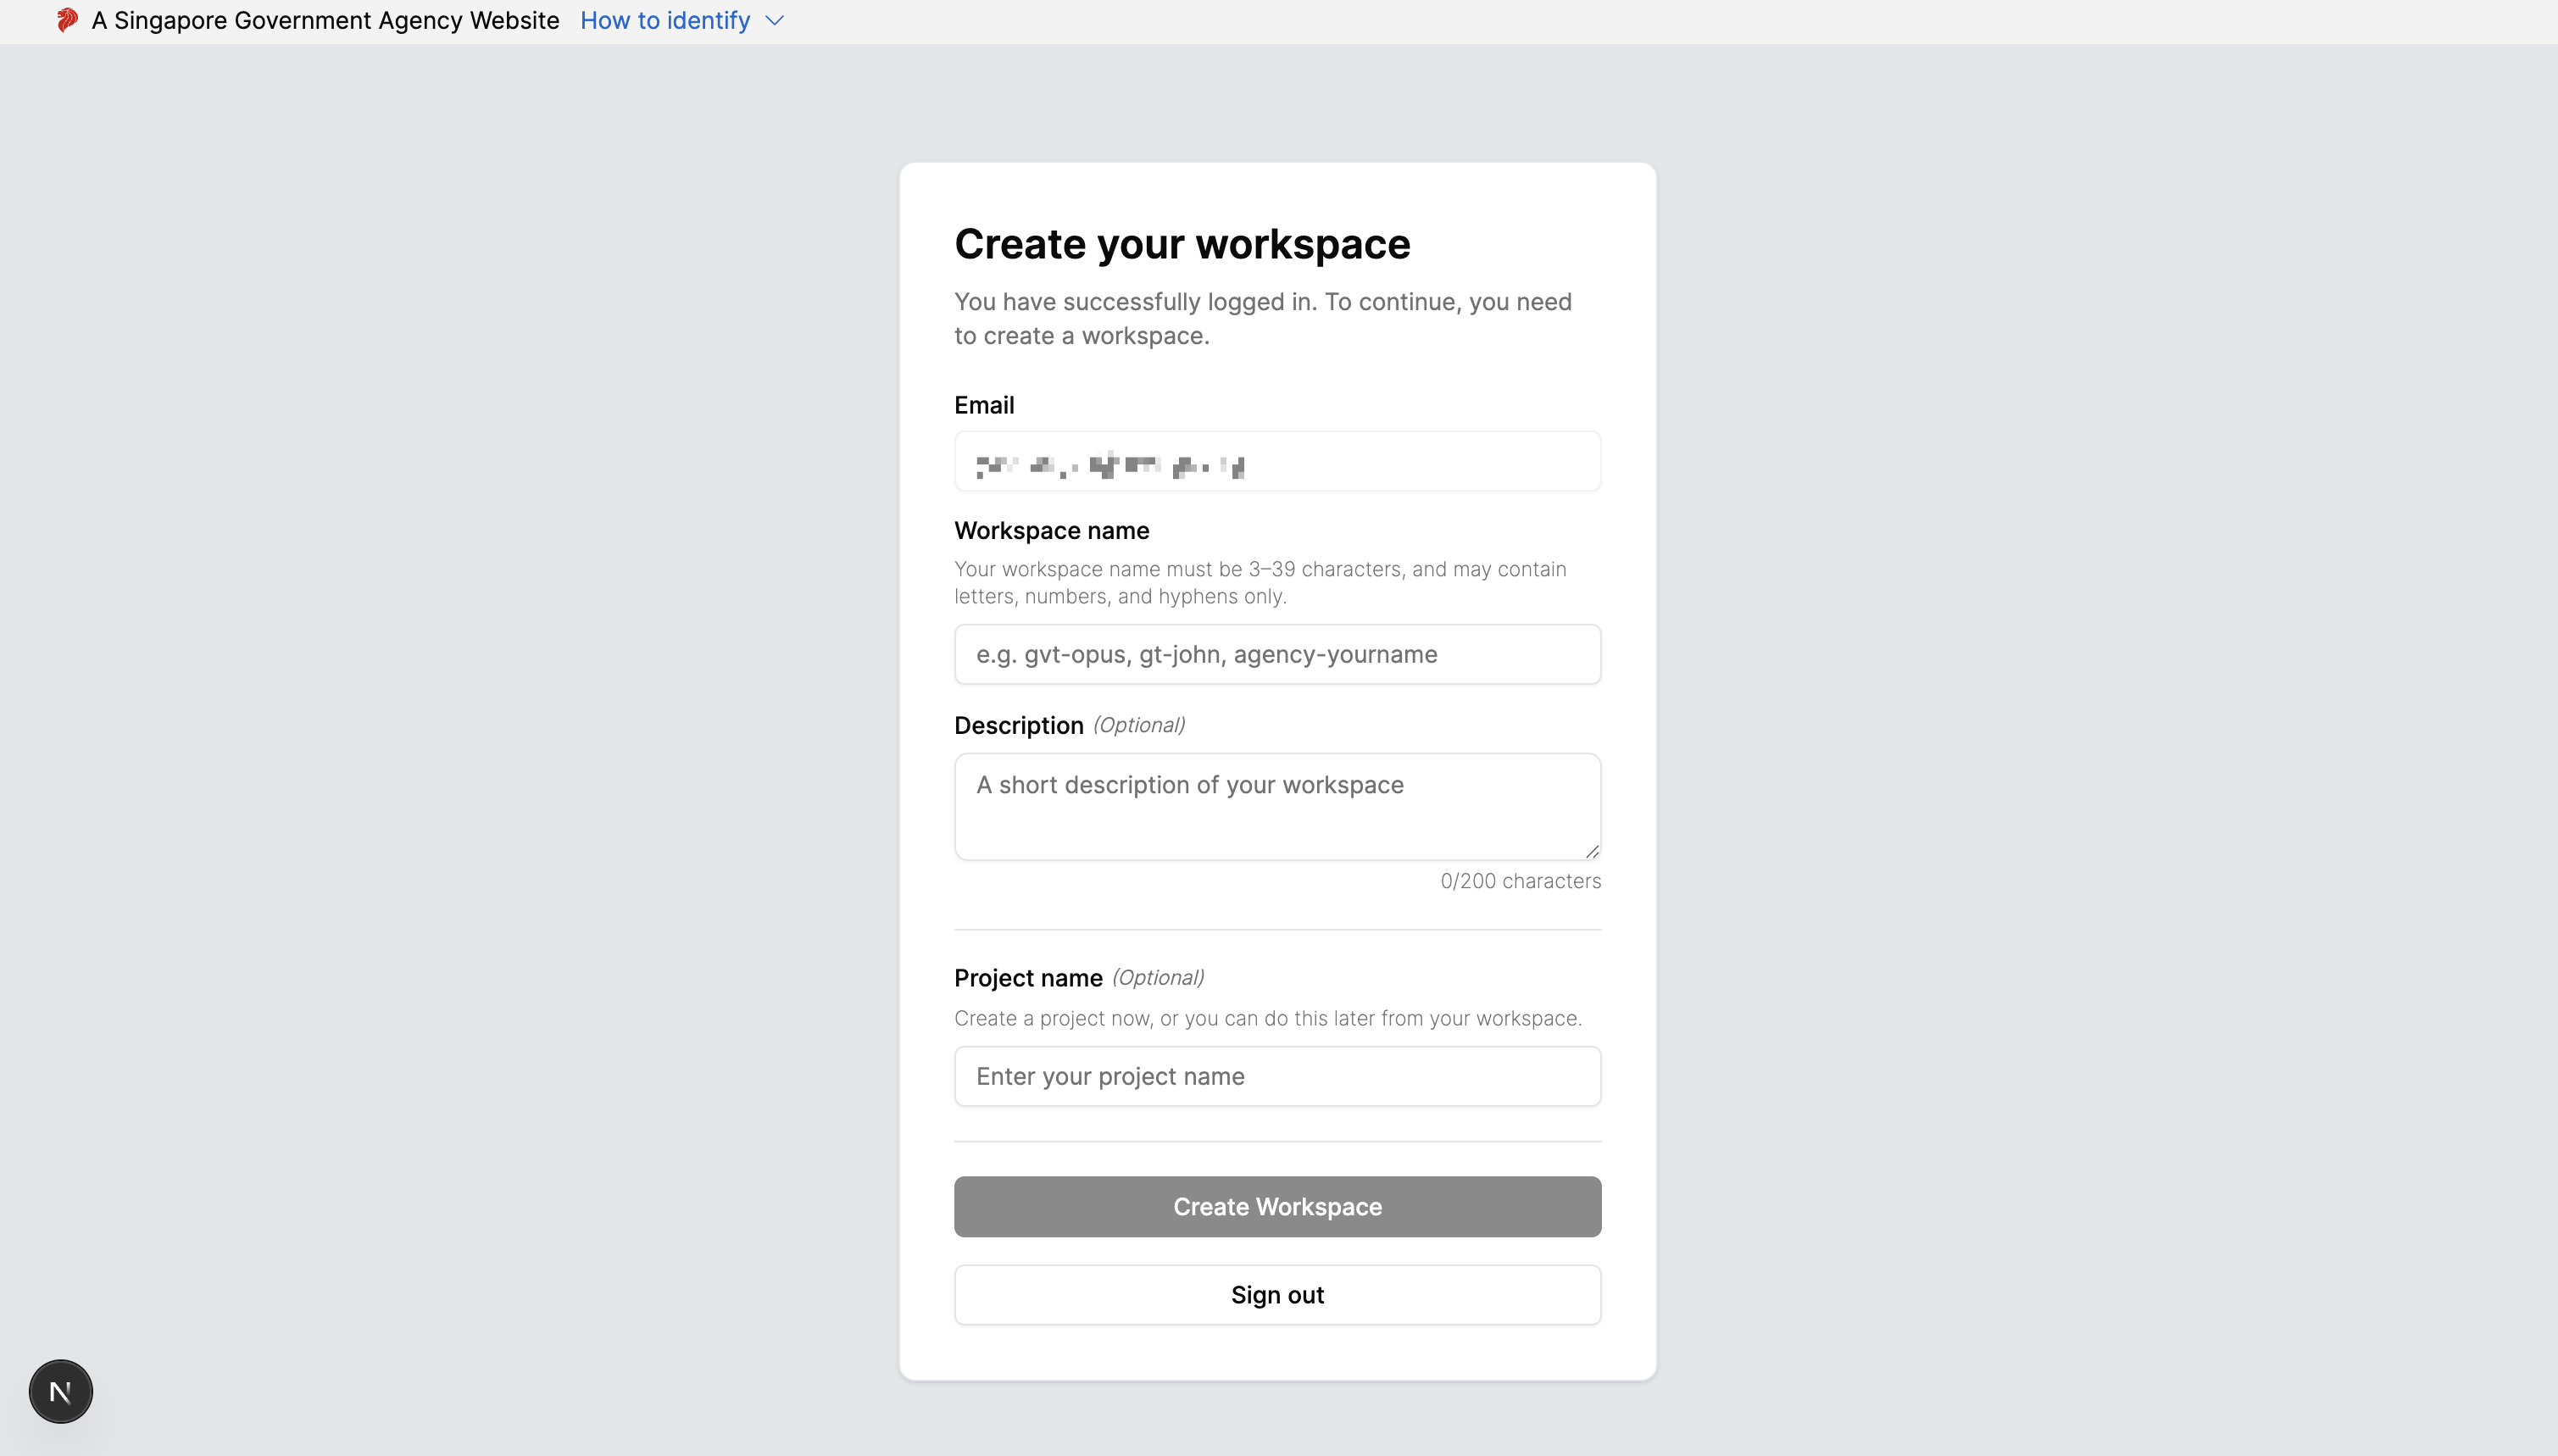Click the Create your workspace heading
2558x1456 pixels.
pyautogui.click(x=1182, y=244)
